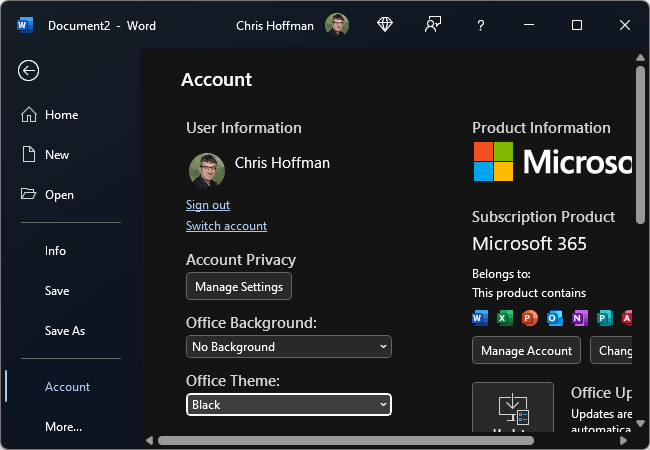Screen dimensions: 650x450
Task: Click the Microsoft Premium diamond icon
Action: [385, 25]
